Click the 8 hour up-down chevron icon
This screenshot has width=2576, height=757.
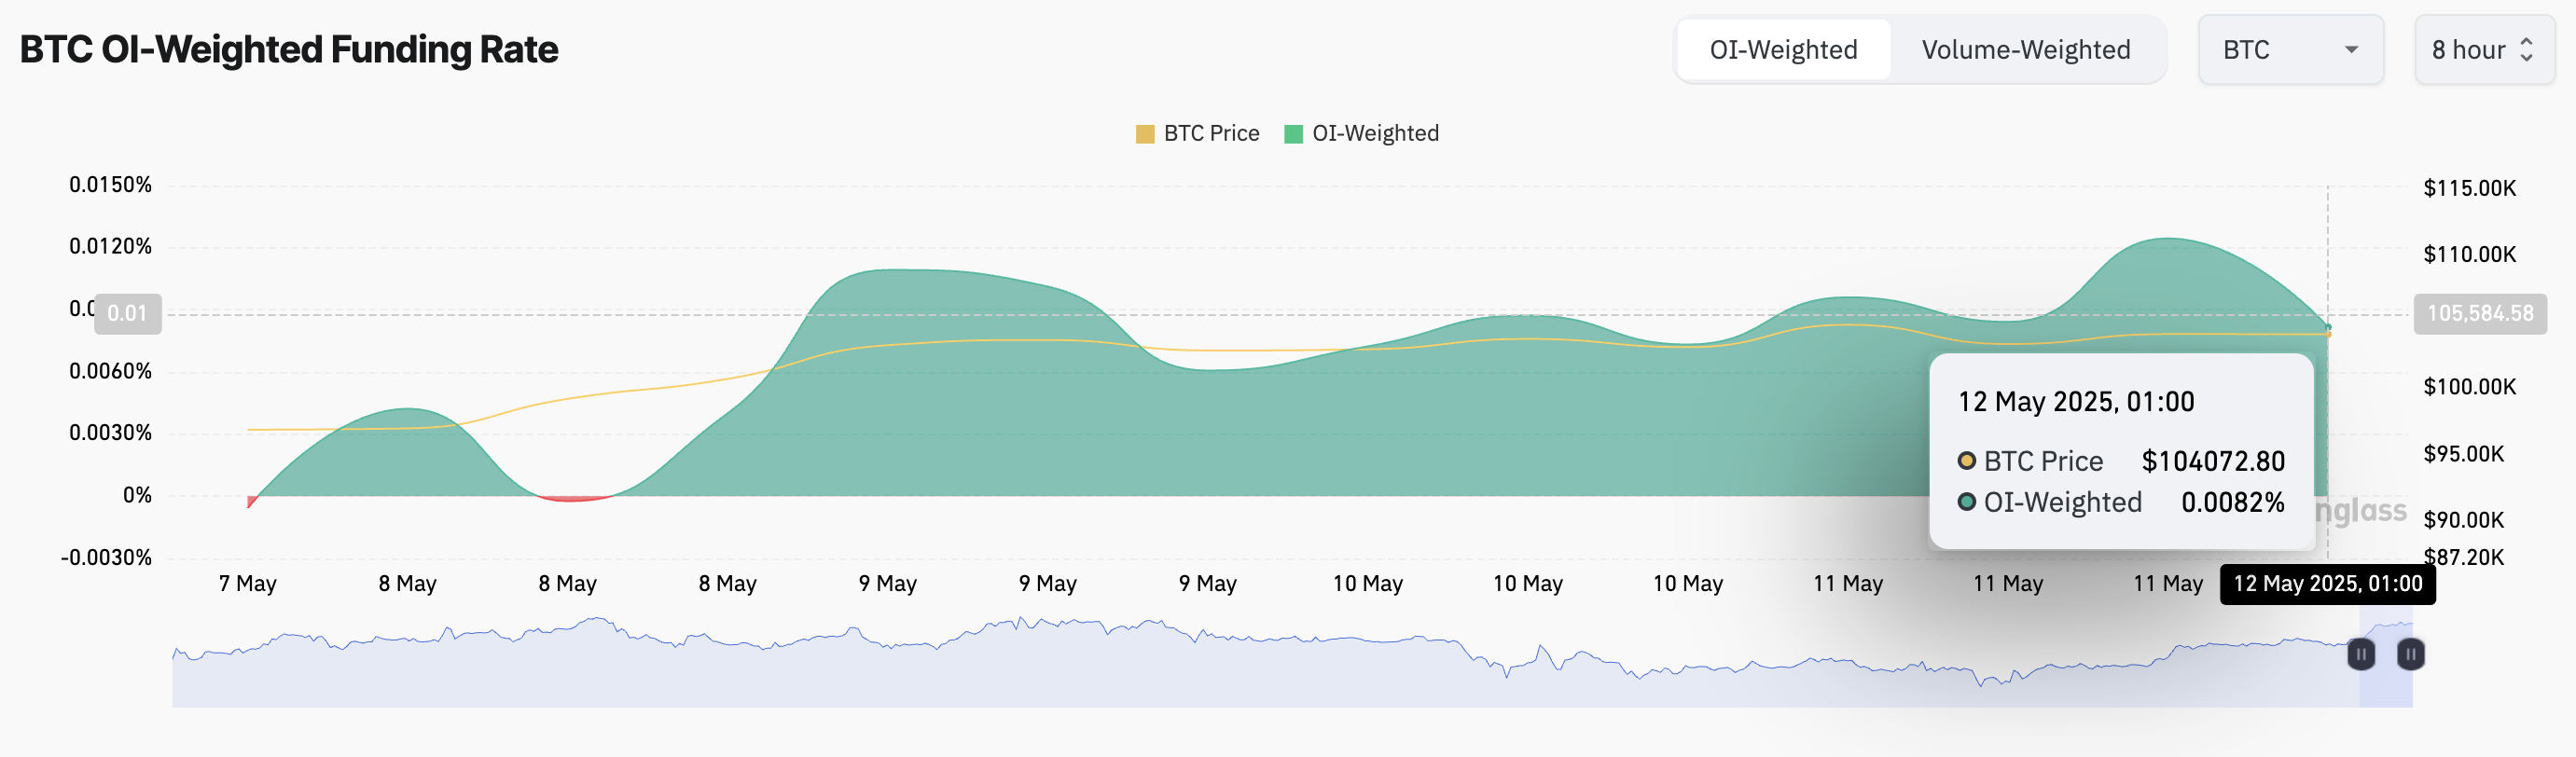[2526, 50]
